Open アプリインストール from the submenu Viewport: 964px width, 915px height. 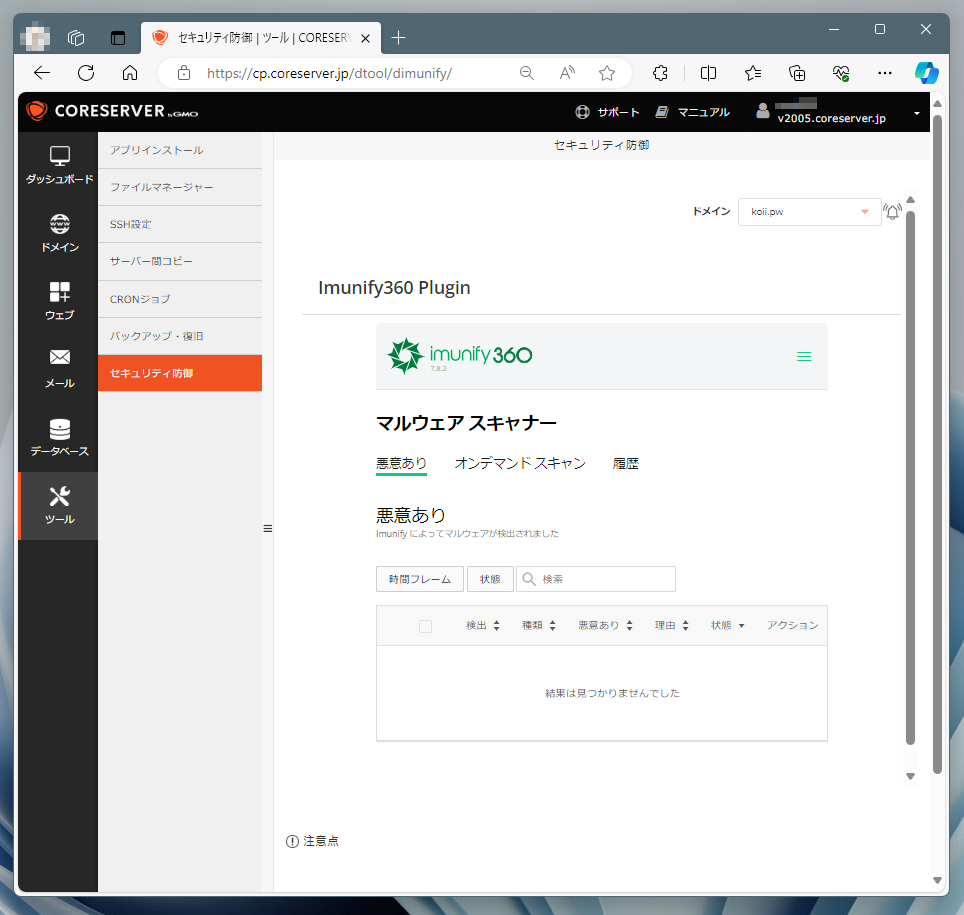180,151
